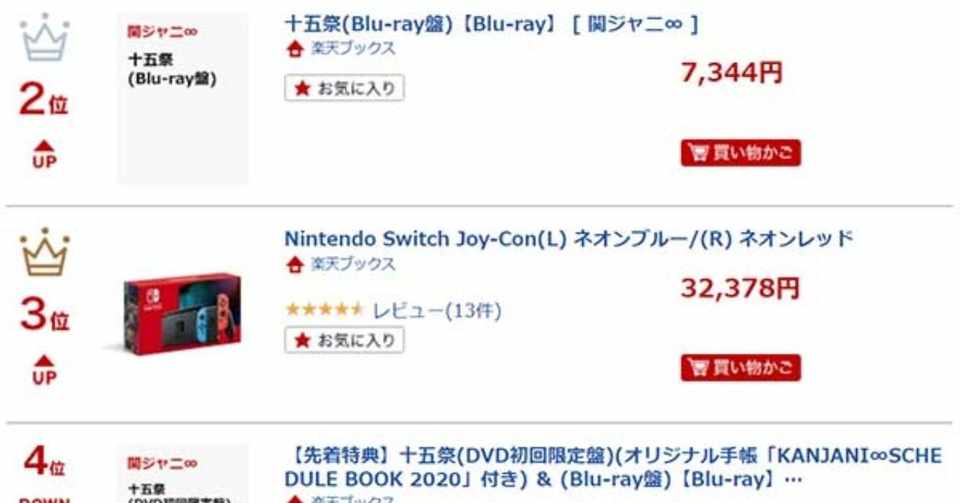Image resolution: width=960 pixels, height=503 pixels.
Task: Click the rank 4 十五祭 DVD placeholder thumbnail
Action: point(183,476)
